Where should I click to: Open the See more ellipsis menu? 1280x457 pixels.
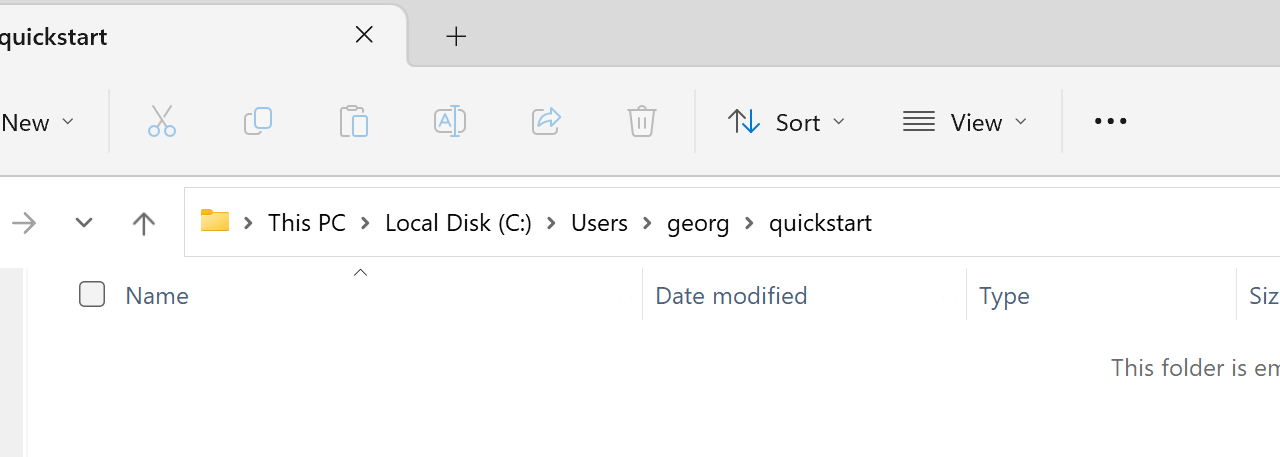pyautogui.click(x=1110, y=122)
